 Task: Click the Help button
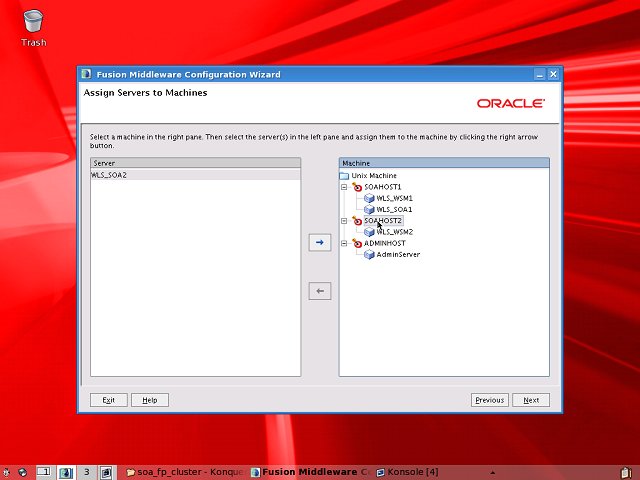(x=150, y=400)
